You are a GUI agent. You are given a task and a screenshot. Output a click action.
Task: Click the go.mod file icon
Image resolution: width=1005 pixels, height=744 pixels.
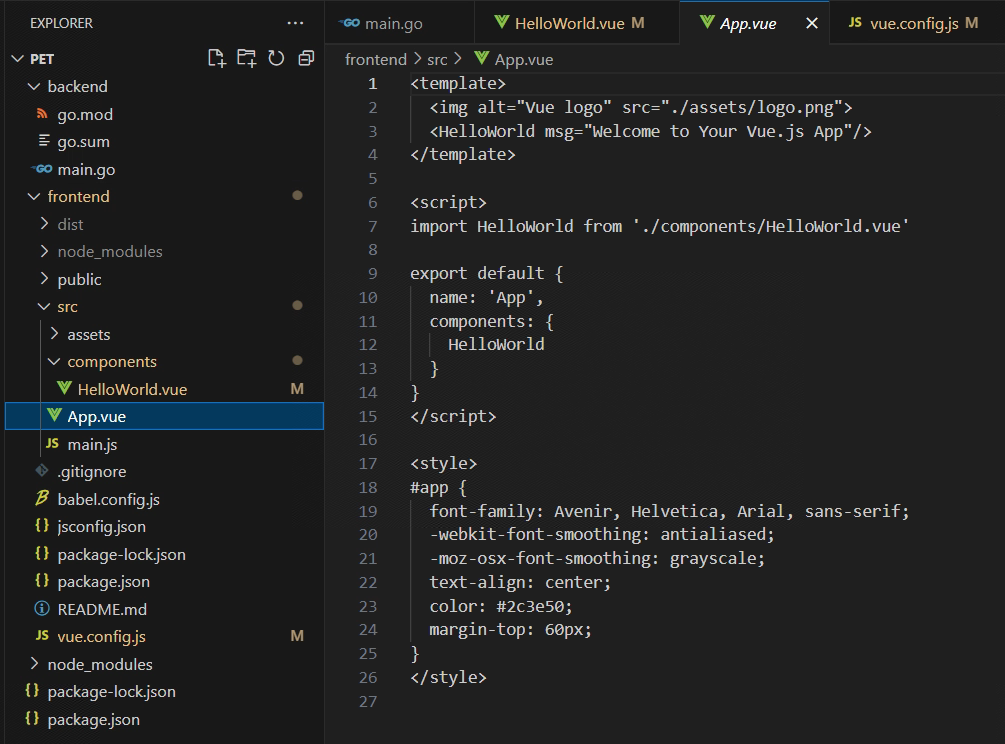[x=42, y=114]
